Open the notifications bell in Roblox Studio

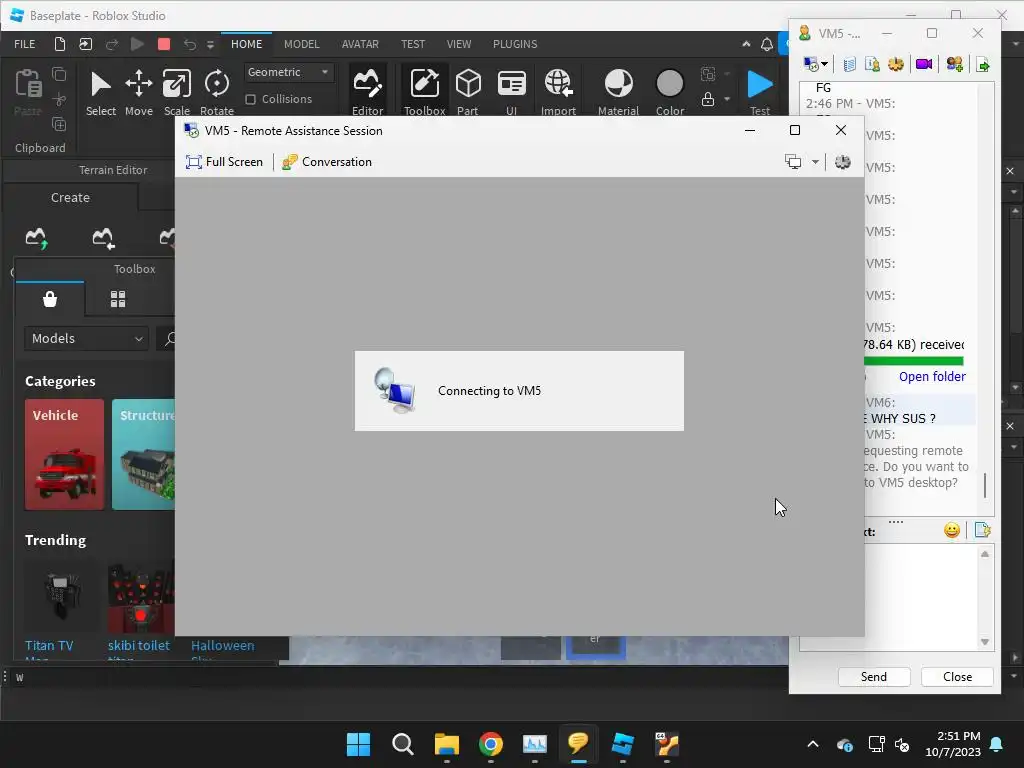pos(767,44)
